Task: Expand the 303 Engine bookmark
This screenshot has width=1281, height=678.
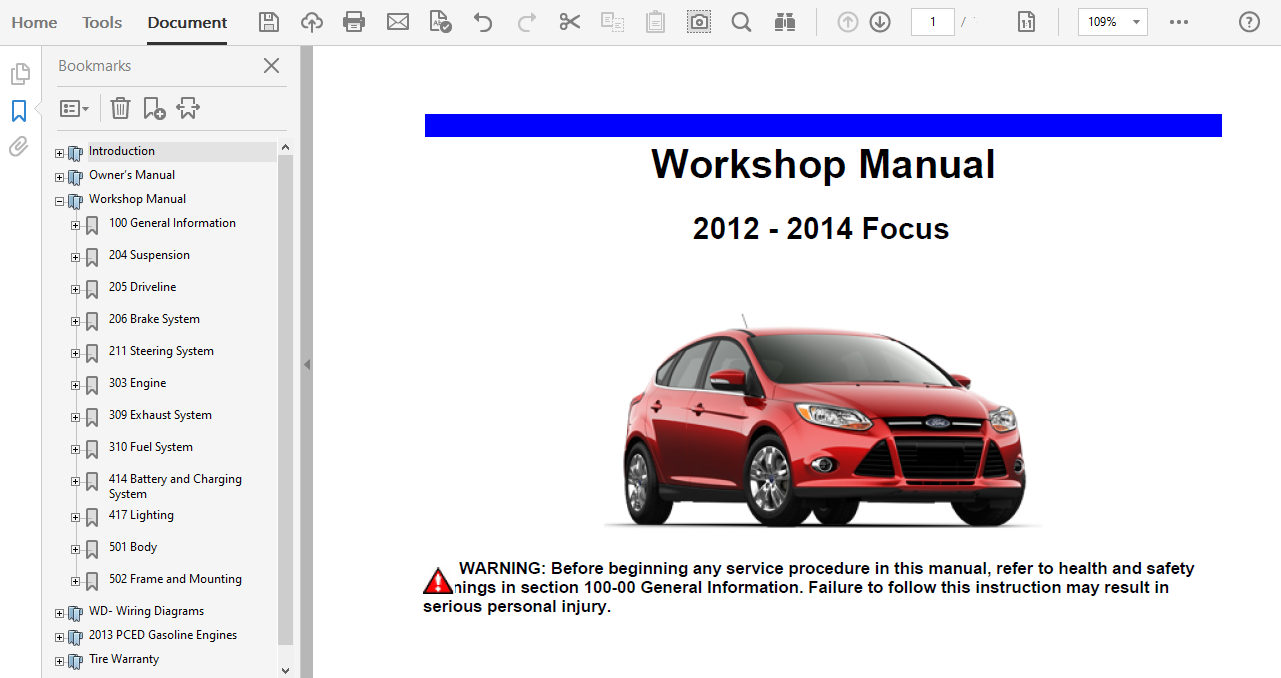Action: pos(75,385)
